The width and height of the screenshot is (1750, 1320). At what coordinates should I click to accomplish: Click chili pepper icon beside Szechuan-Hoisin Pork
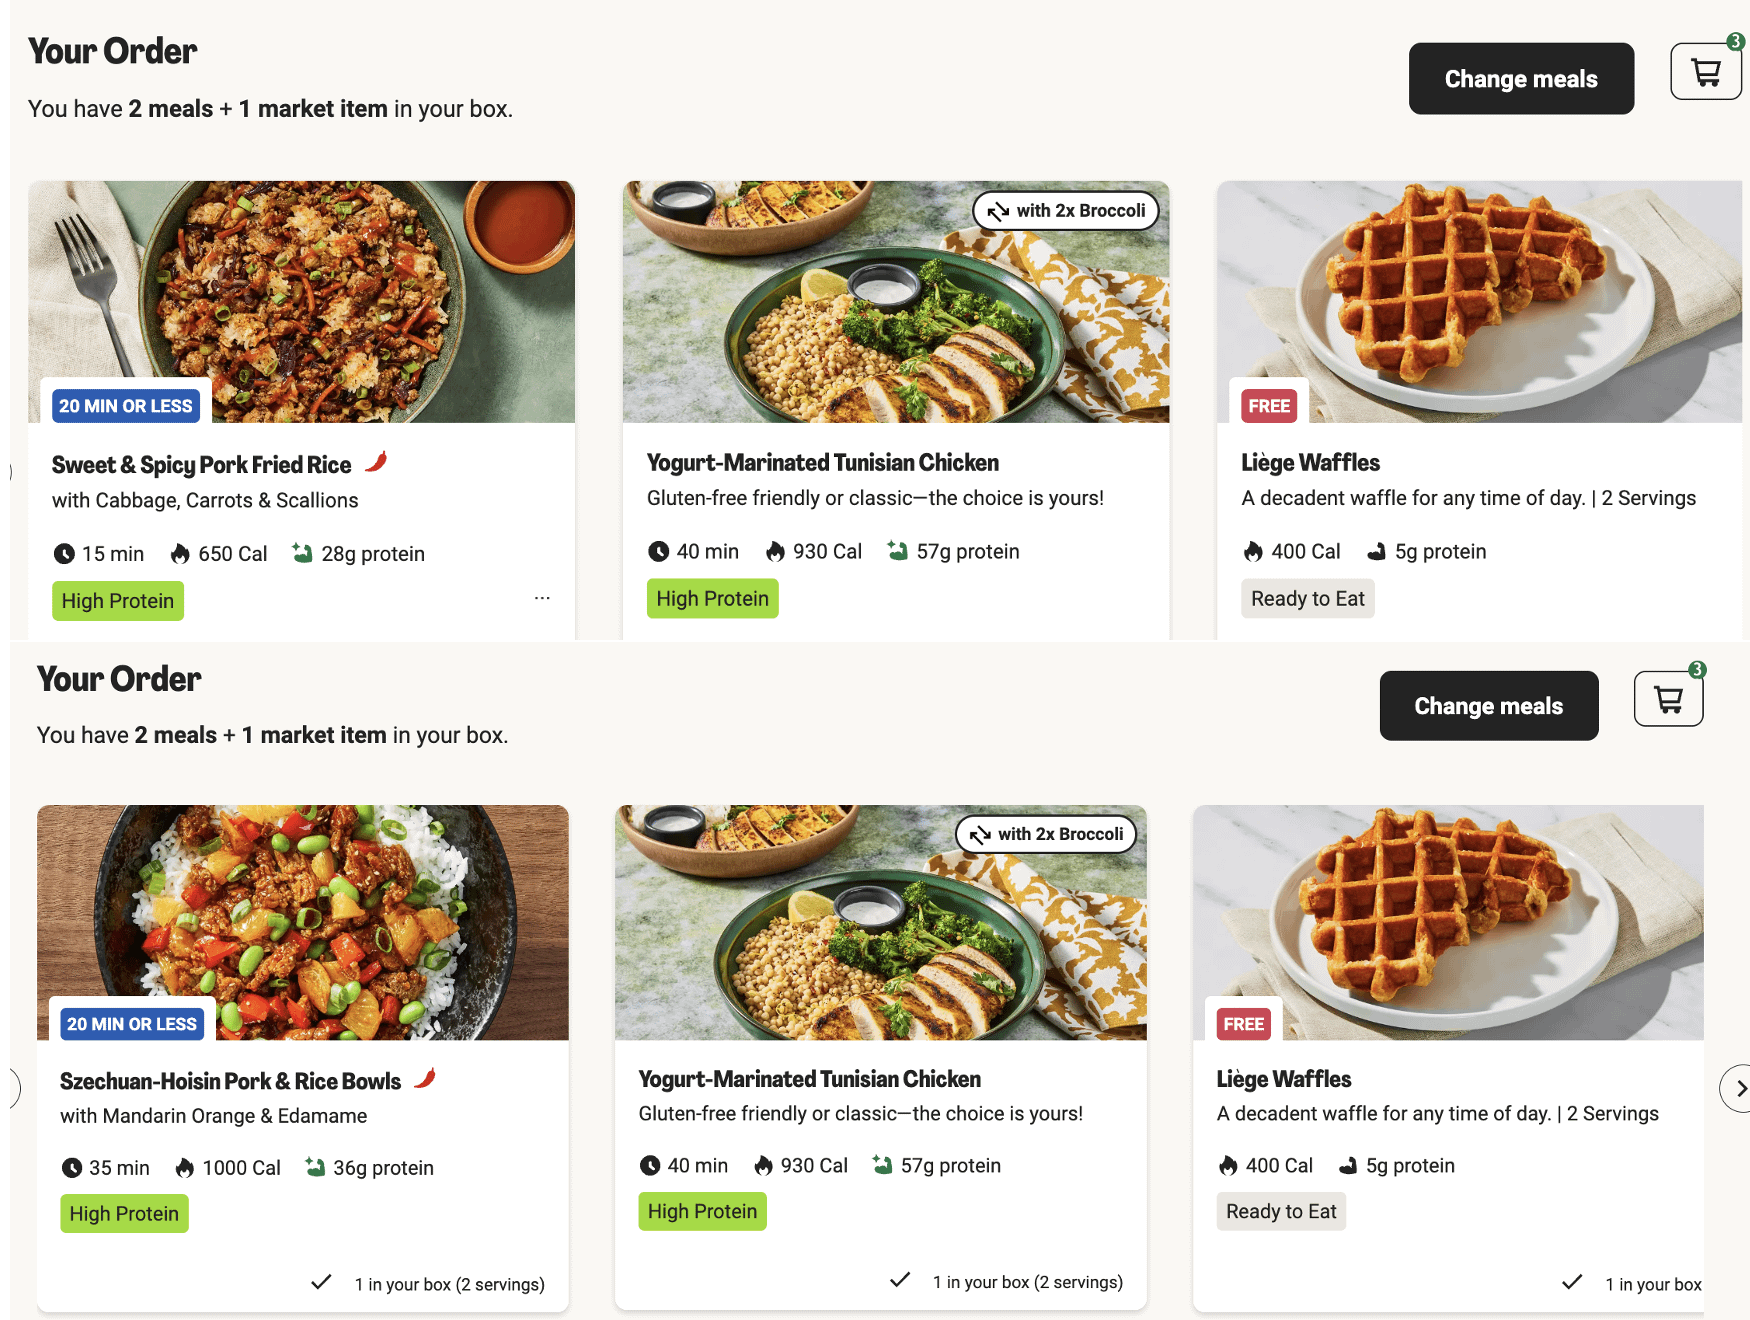[x=425, y=1078]
